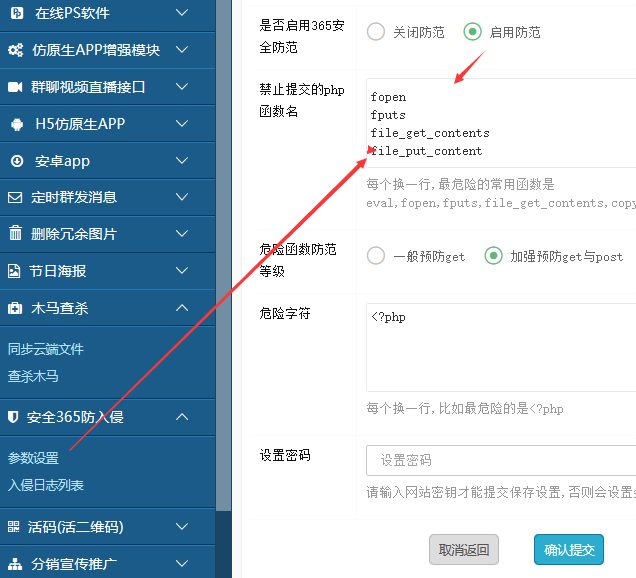
Task: Click the shield icon beside 安全365防入侵
Action: (13, 417)
